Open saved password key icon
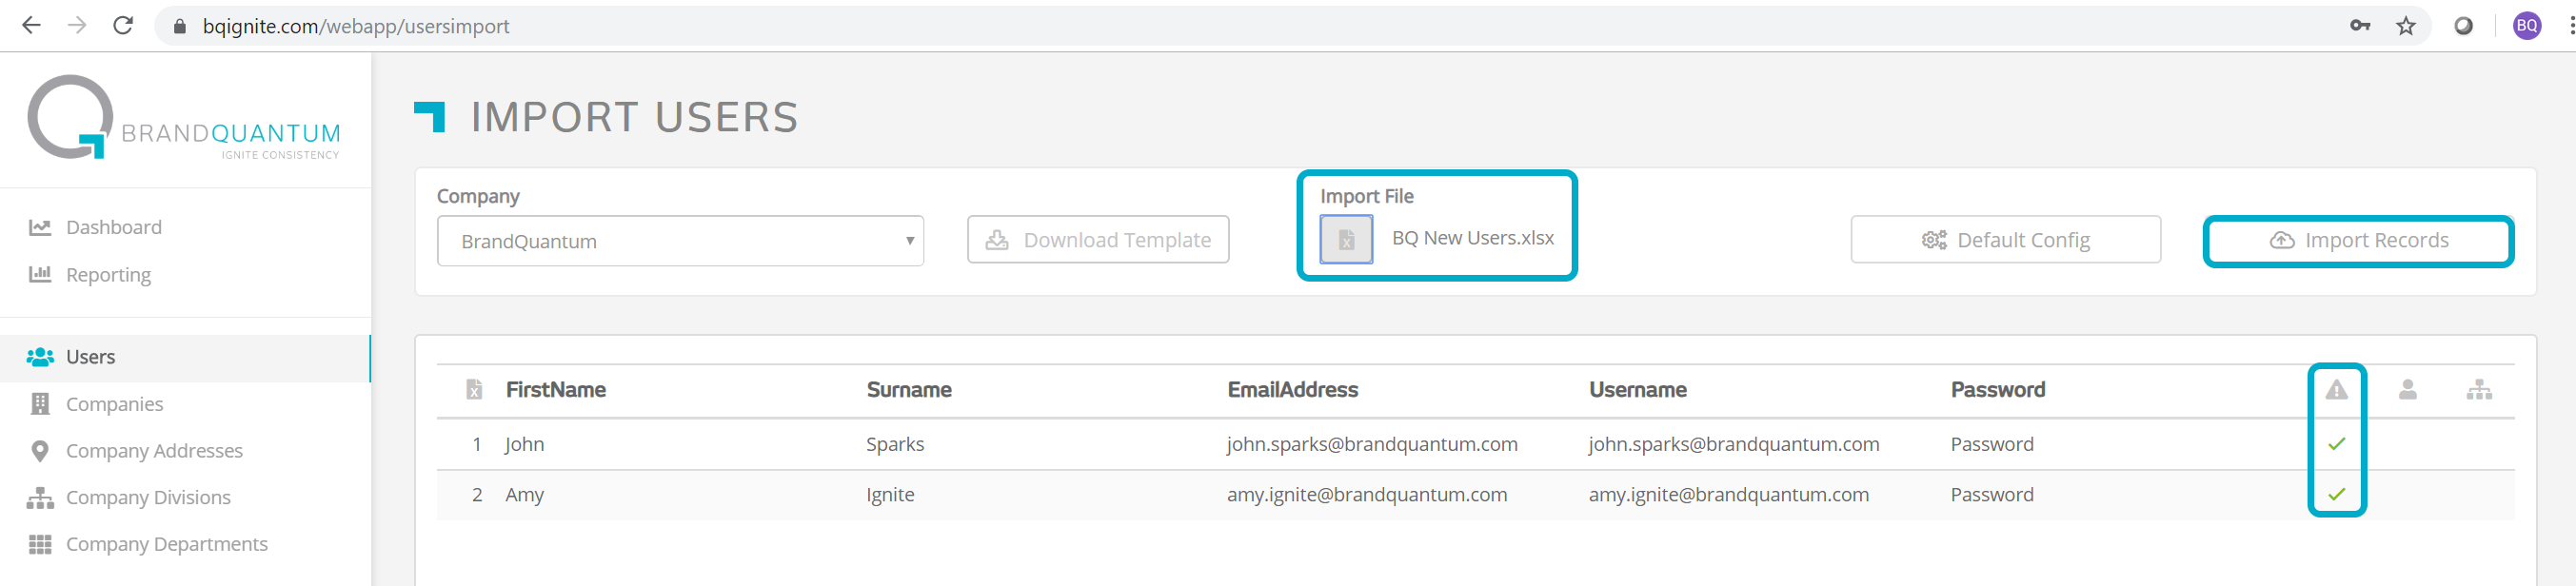The image size is (2576, 586). (2360, 26)
